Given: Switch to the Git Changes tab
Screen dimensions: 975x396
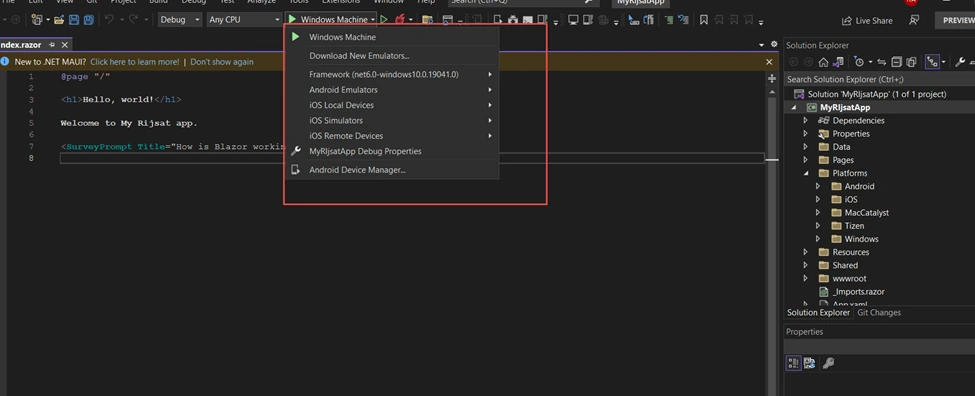Looking at the screenshot, I should tap(879, 313).
